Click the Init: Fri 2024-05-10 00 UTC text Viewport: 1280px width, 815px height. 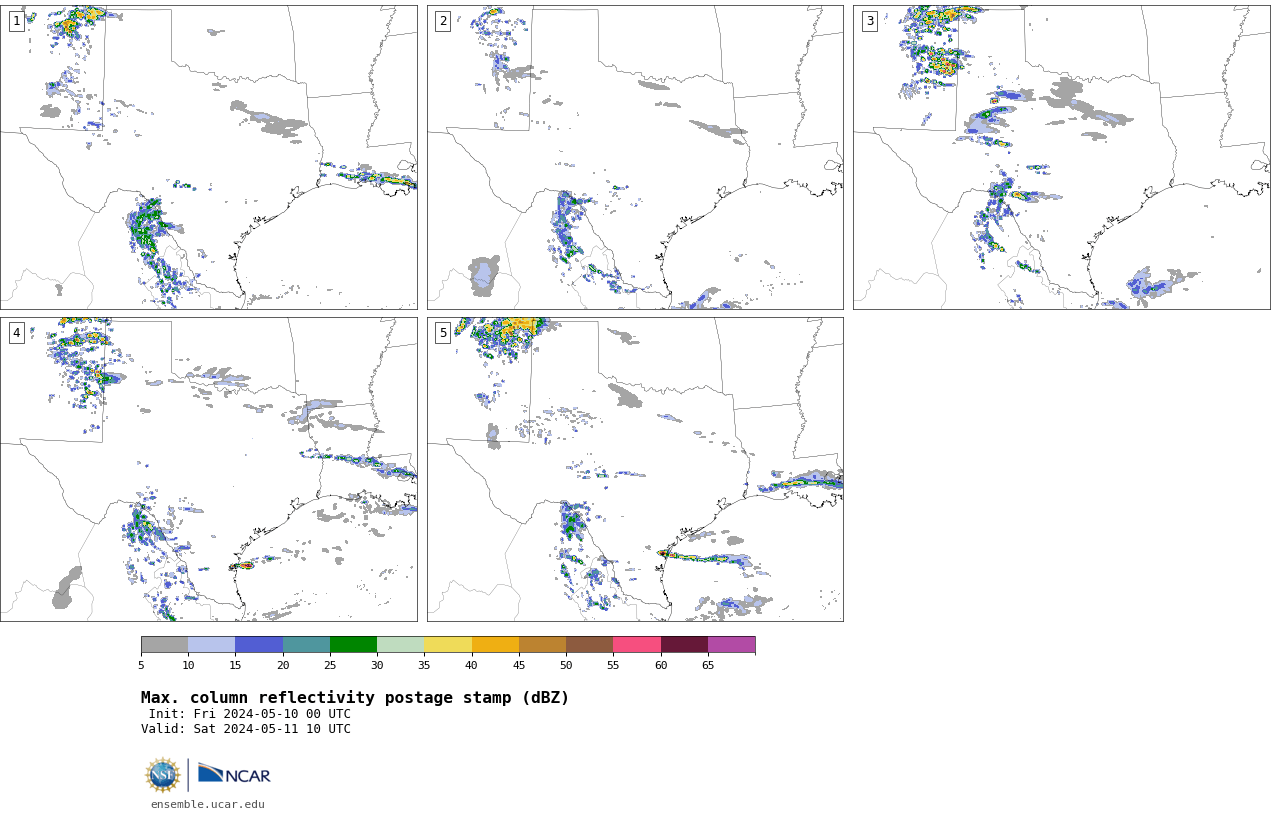[250, 714]
